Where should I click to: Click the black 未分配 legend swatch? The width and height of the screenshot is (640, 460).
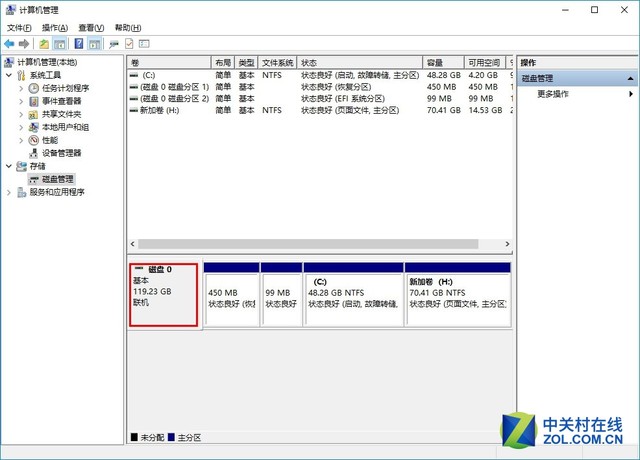click(134, 437)
